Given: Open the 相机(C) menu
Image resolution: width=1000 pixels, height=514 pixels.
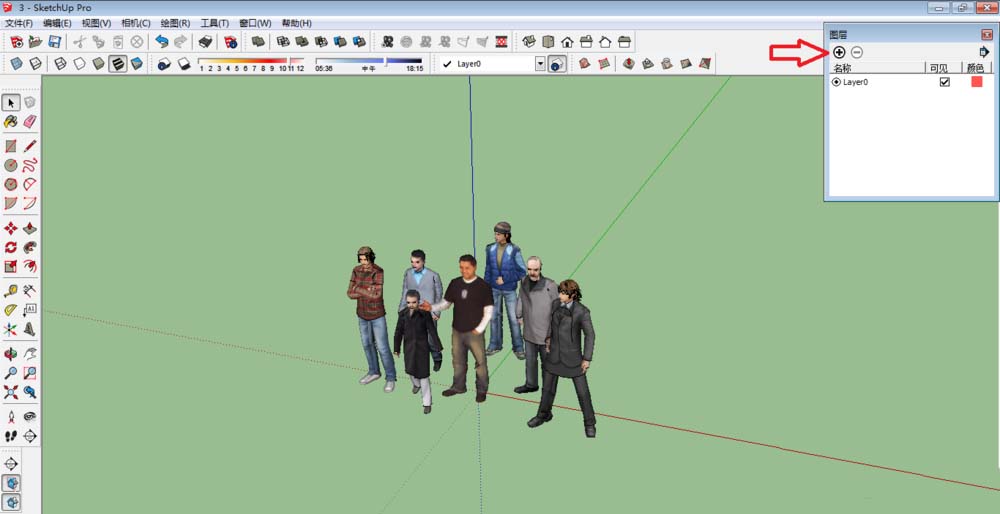Looking at the screenshot, I should click(135, 22).
